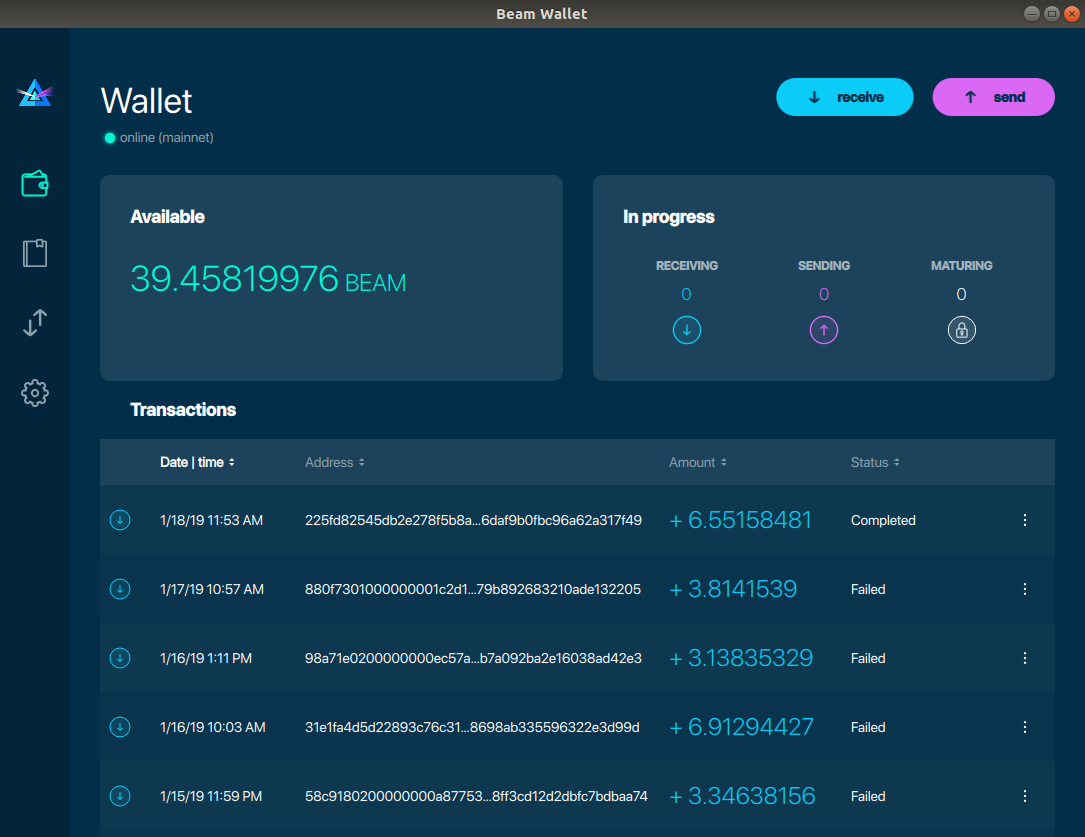The width and height of the screenshot is (1085, 837).
Task: Click the online (mainnet) status text
Action: click(167, 138)
